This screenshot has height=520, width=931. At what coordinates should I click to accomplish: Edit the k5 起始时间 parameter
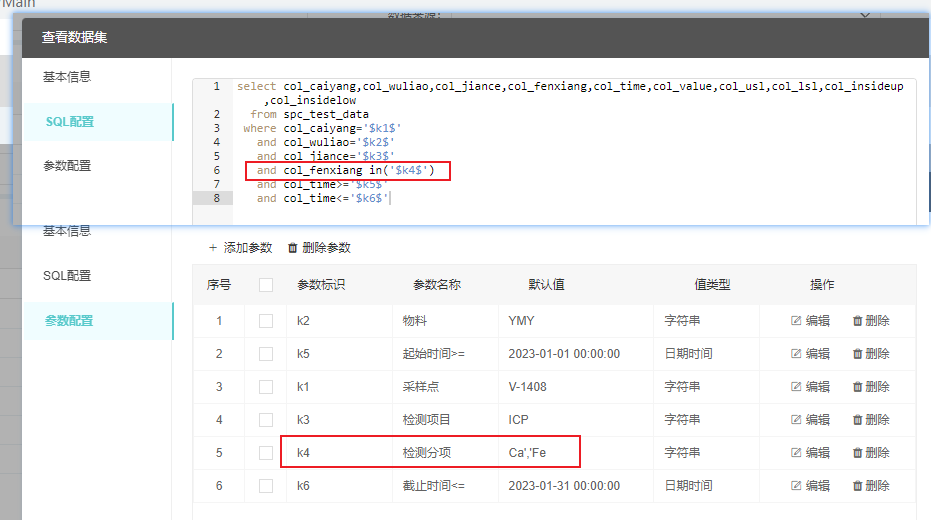[810, 354]
